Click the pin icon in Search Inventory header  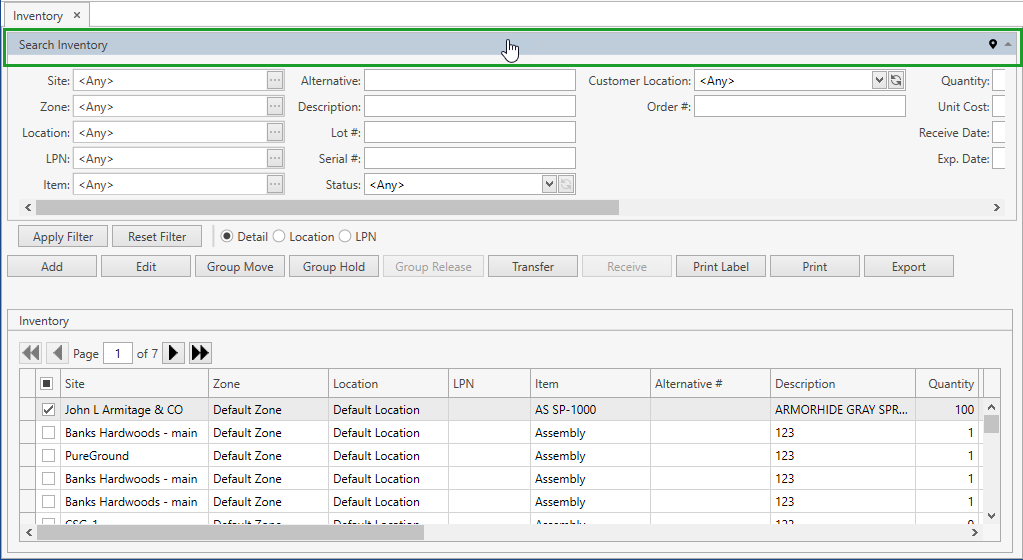pos(993,45)
